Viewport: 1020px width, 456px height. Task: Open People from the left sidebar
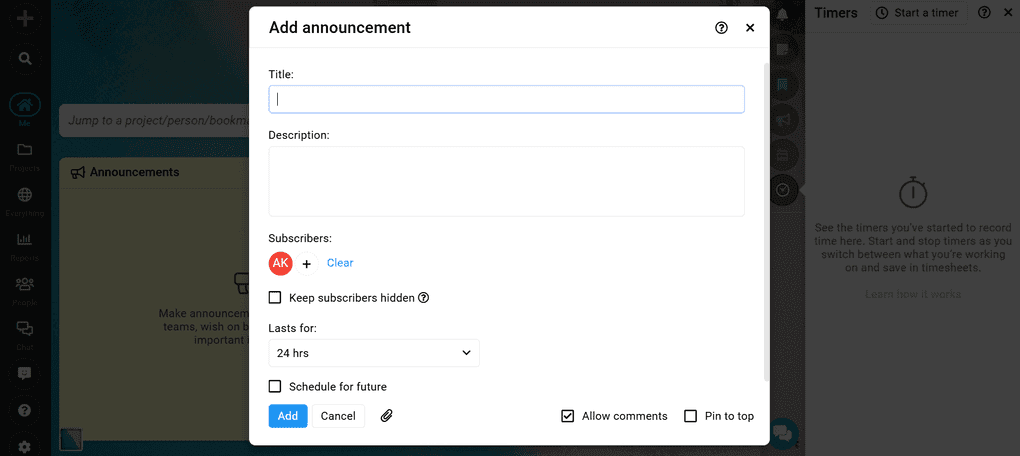(x=25, y=284)
